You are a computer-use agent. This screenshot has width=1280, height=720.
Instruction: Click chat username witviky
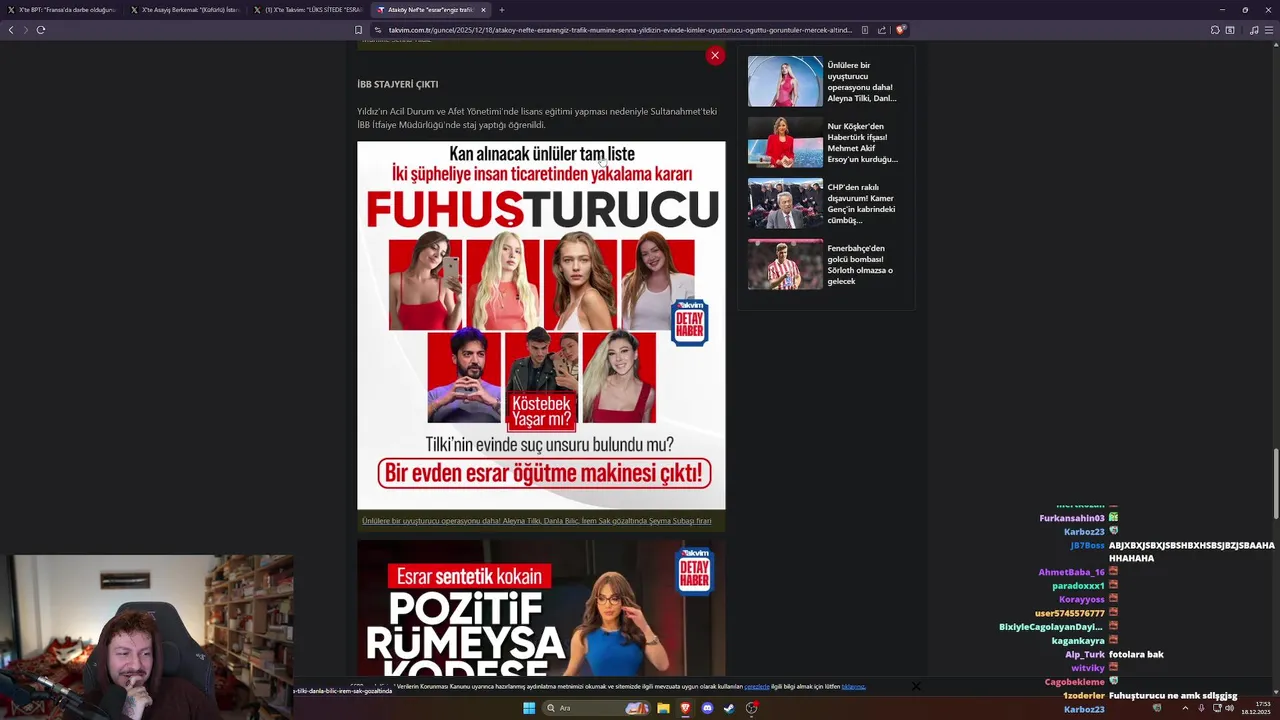pyautogui.click(x=1087, y=667)
